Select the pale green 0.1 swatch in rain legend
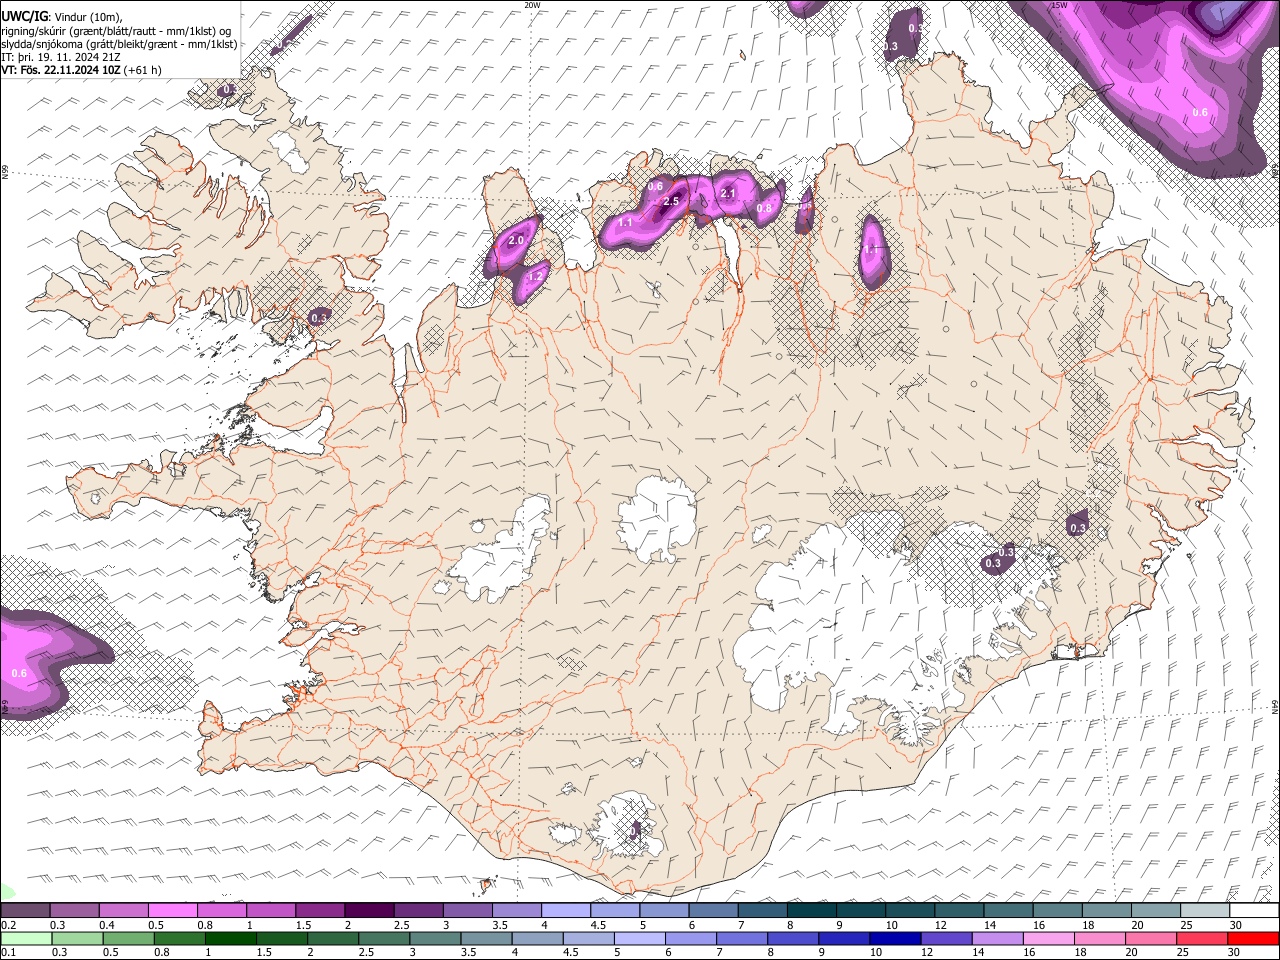Viewport: 1280px width, 960px height. (25, 938)
